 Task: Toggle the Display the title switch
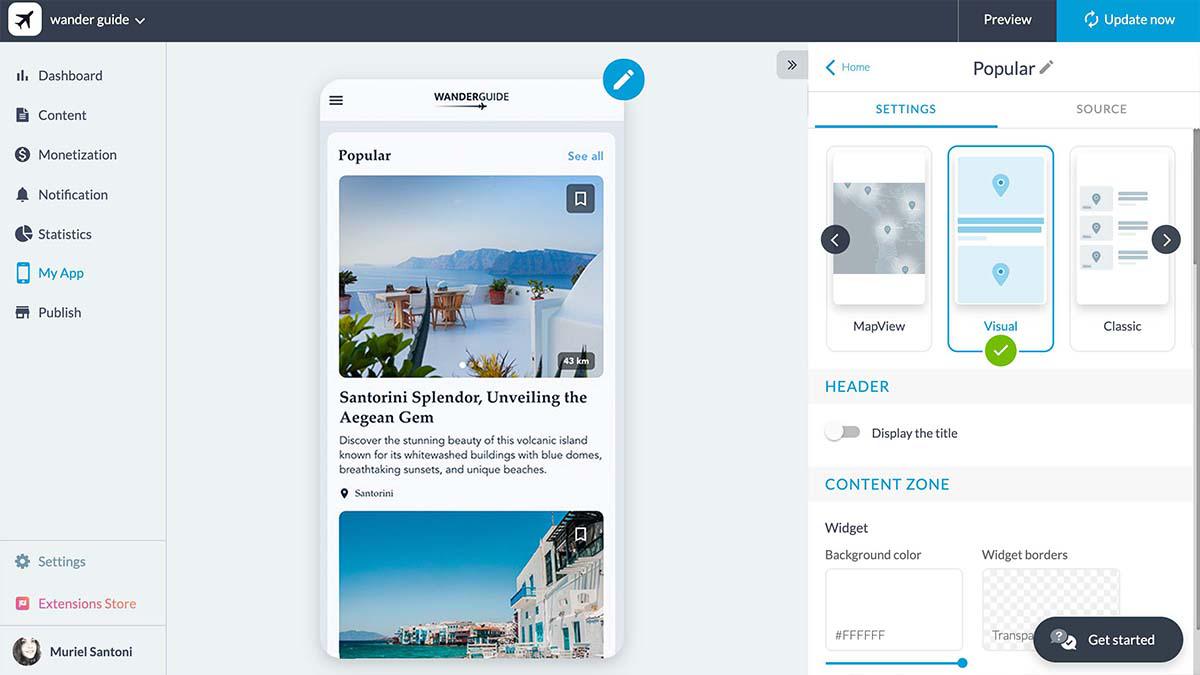(842, 432)
